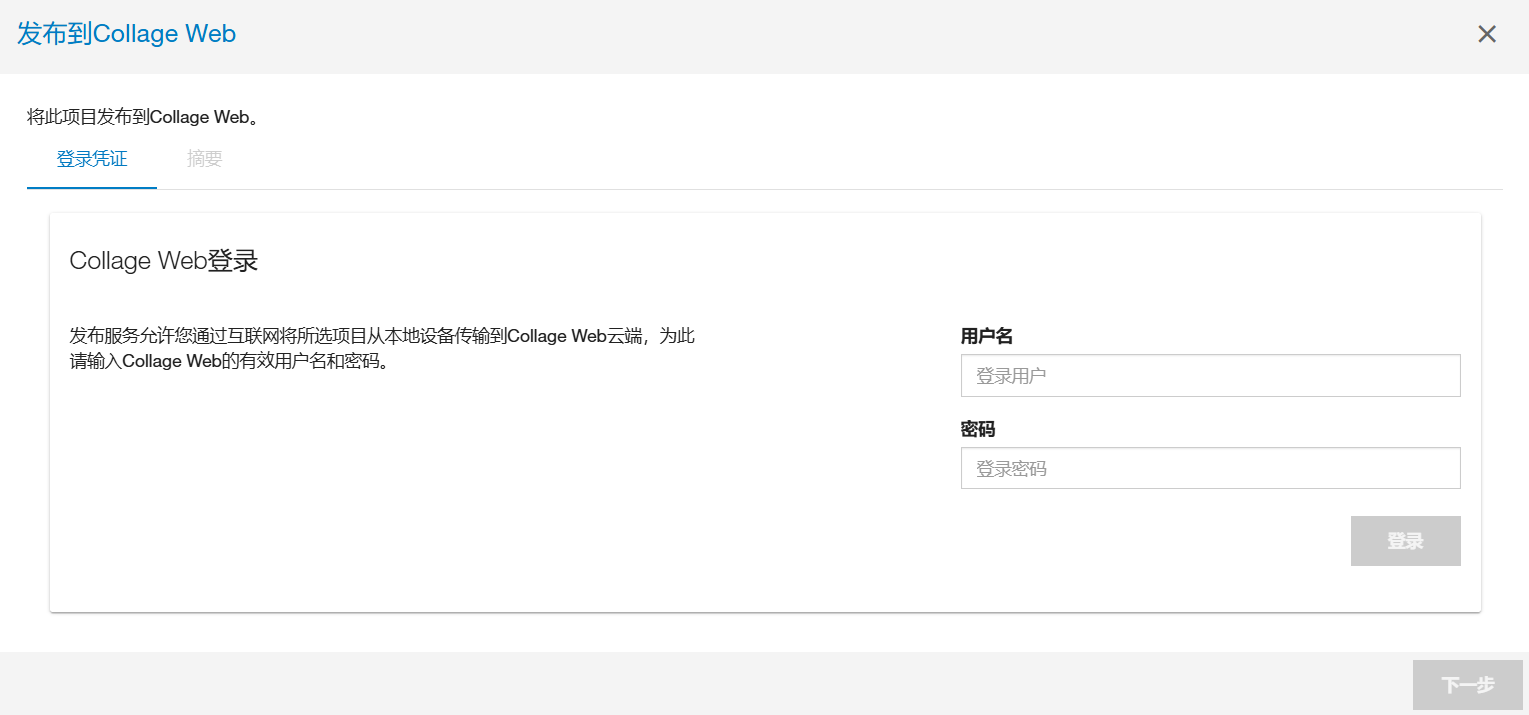Select the 登录用户 placeholder text
This screenshot has height=715, width=1529.
1011,376
